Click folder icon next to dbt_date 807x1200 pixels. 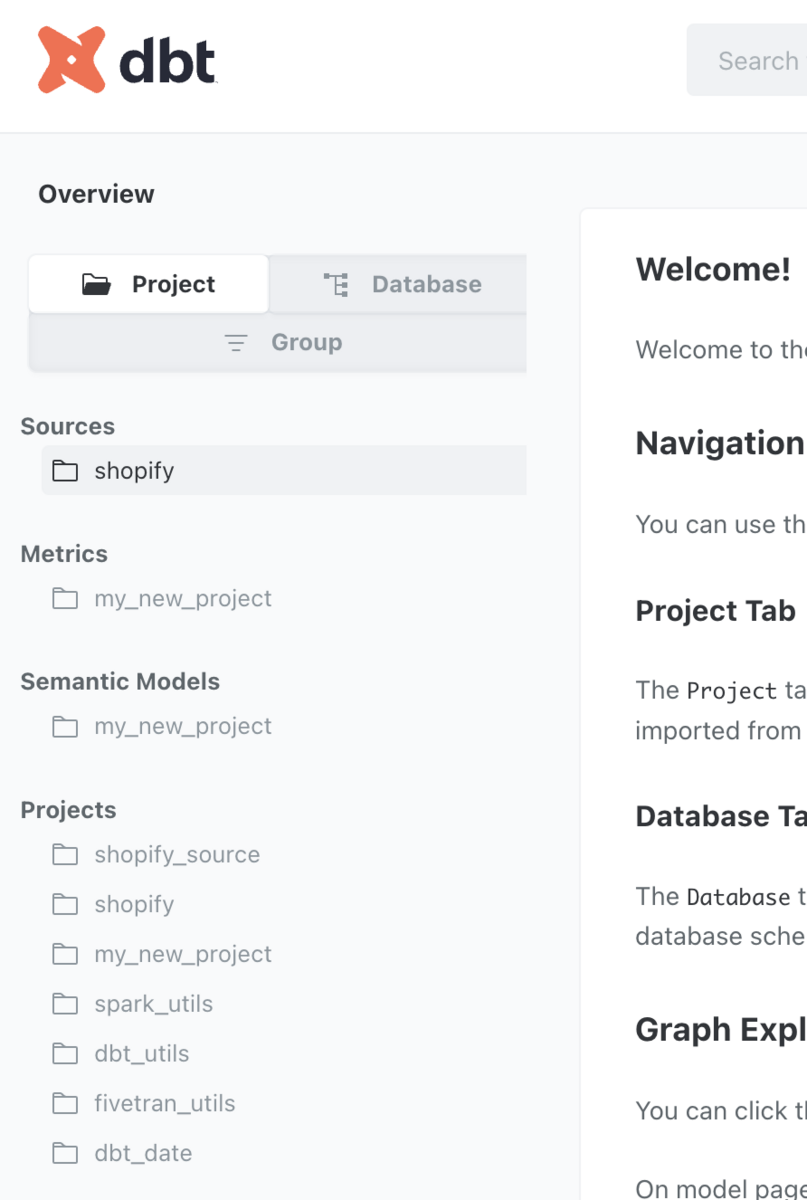pos(65,1154)
